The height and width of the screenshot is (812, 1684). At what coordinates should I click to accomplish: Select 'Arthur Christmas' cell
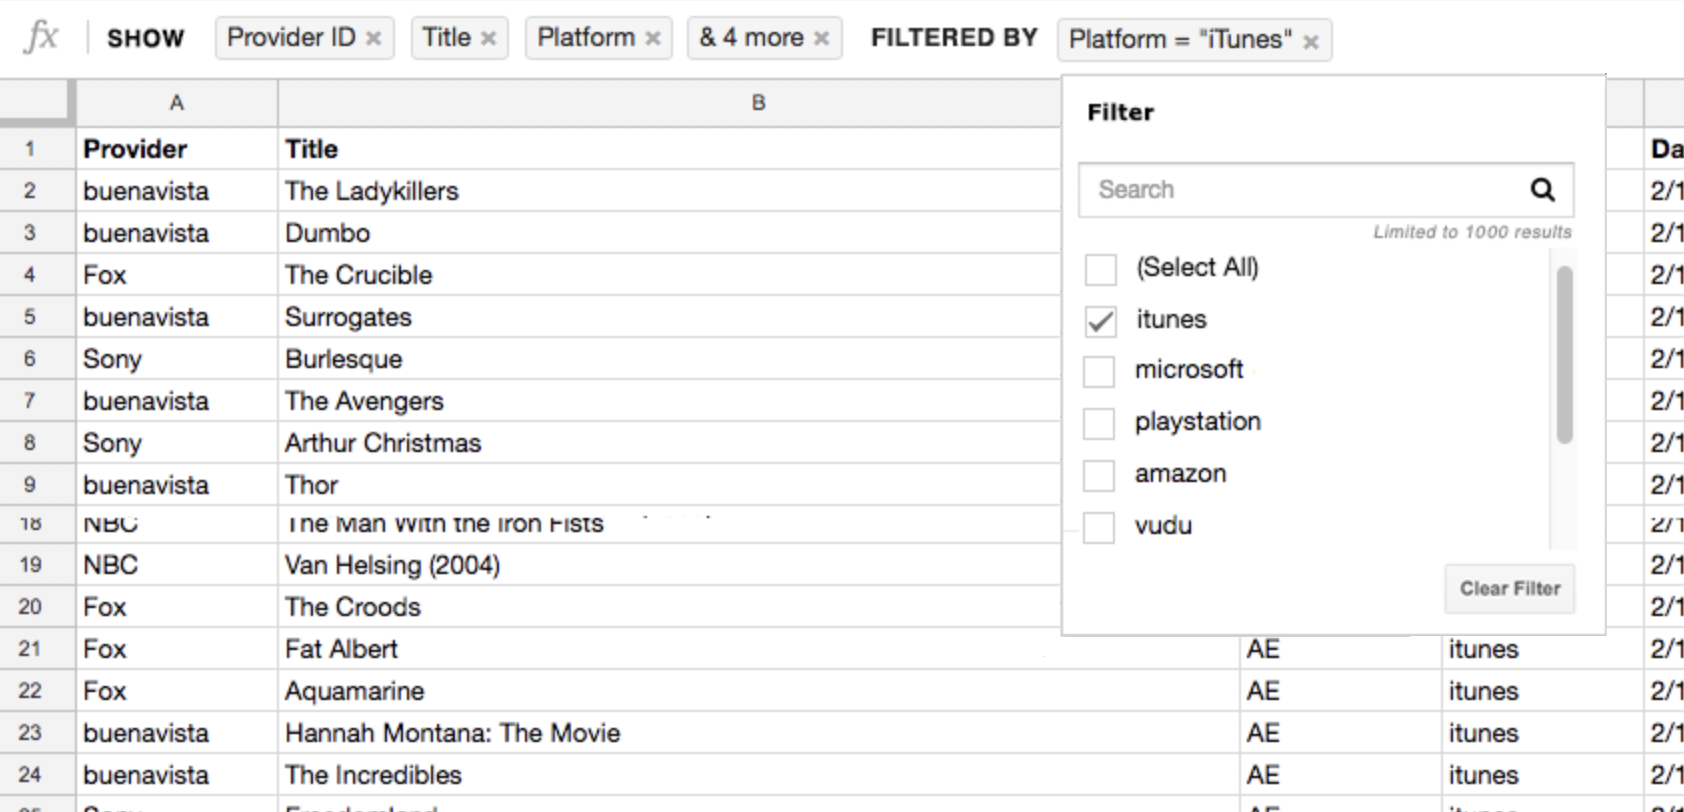[668, 442]
